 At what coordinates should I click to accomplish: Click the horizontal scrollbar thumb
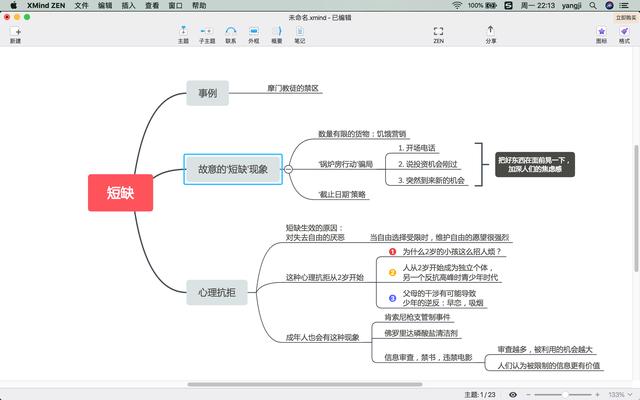tap(304, 384)
